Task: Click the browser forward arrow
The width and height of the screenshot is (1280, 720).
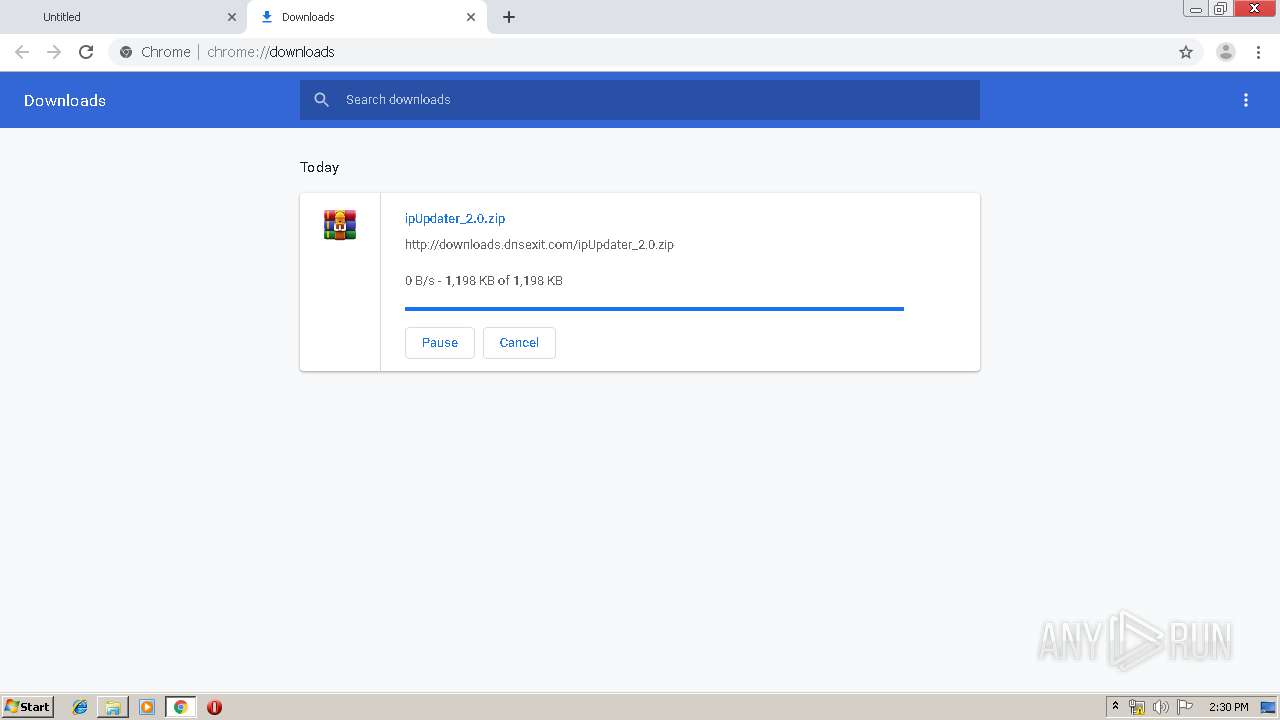Action: [54, 52]
